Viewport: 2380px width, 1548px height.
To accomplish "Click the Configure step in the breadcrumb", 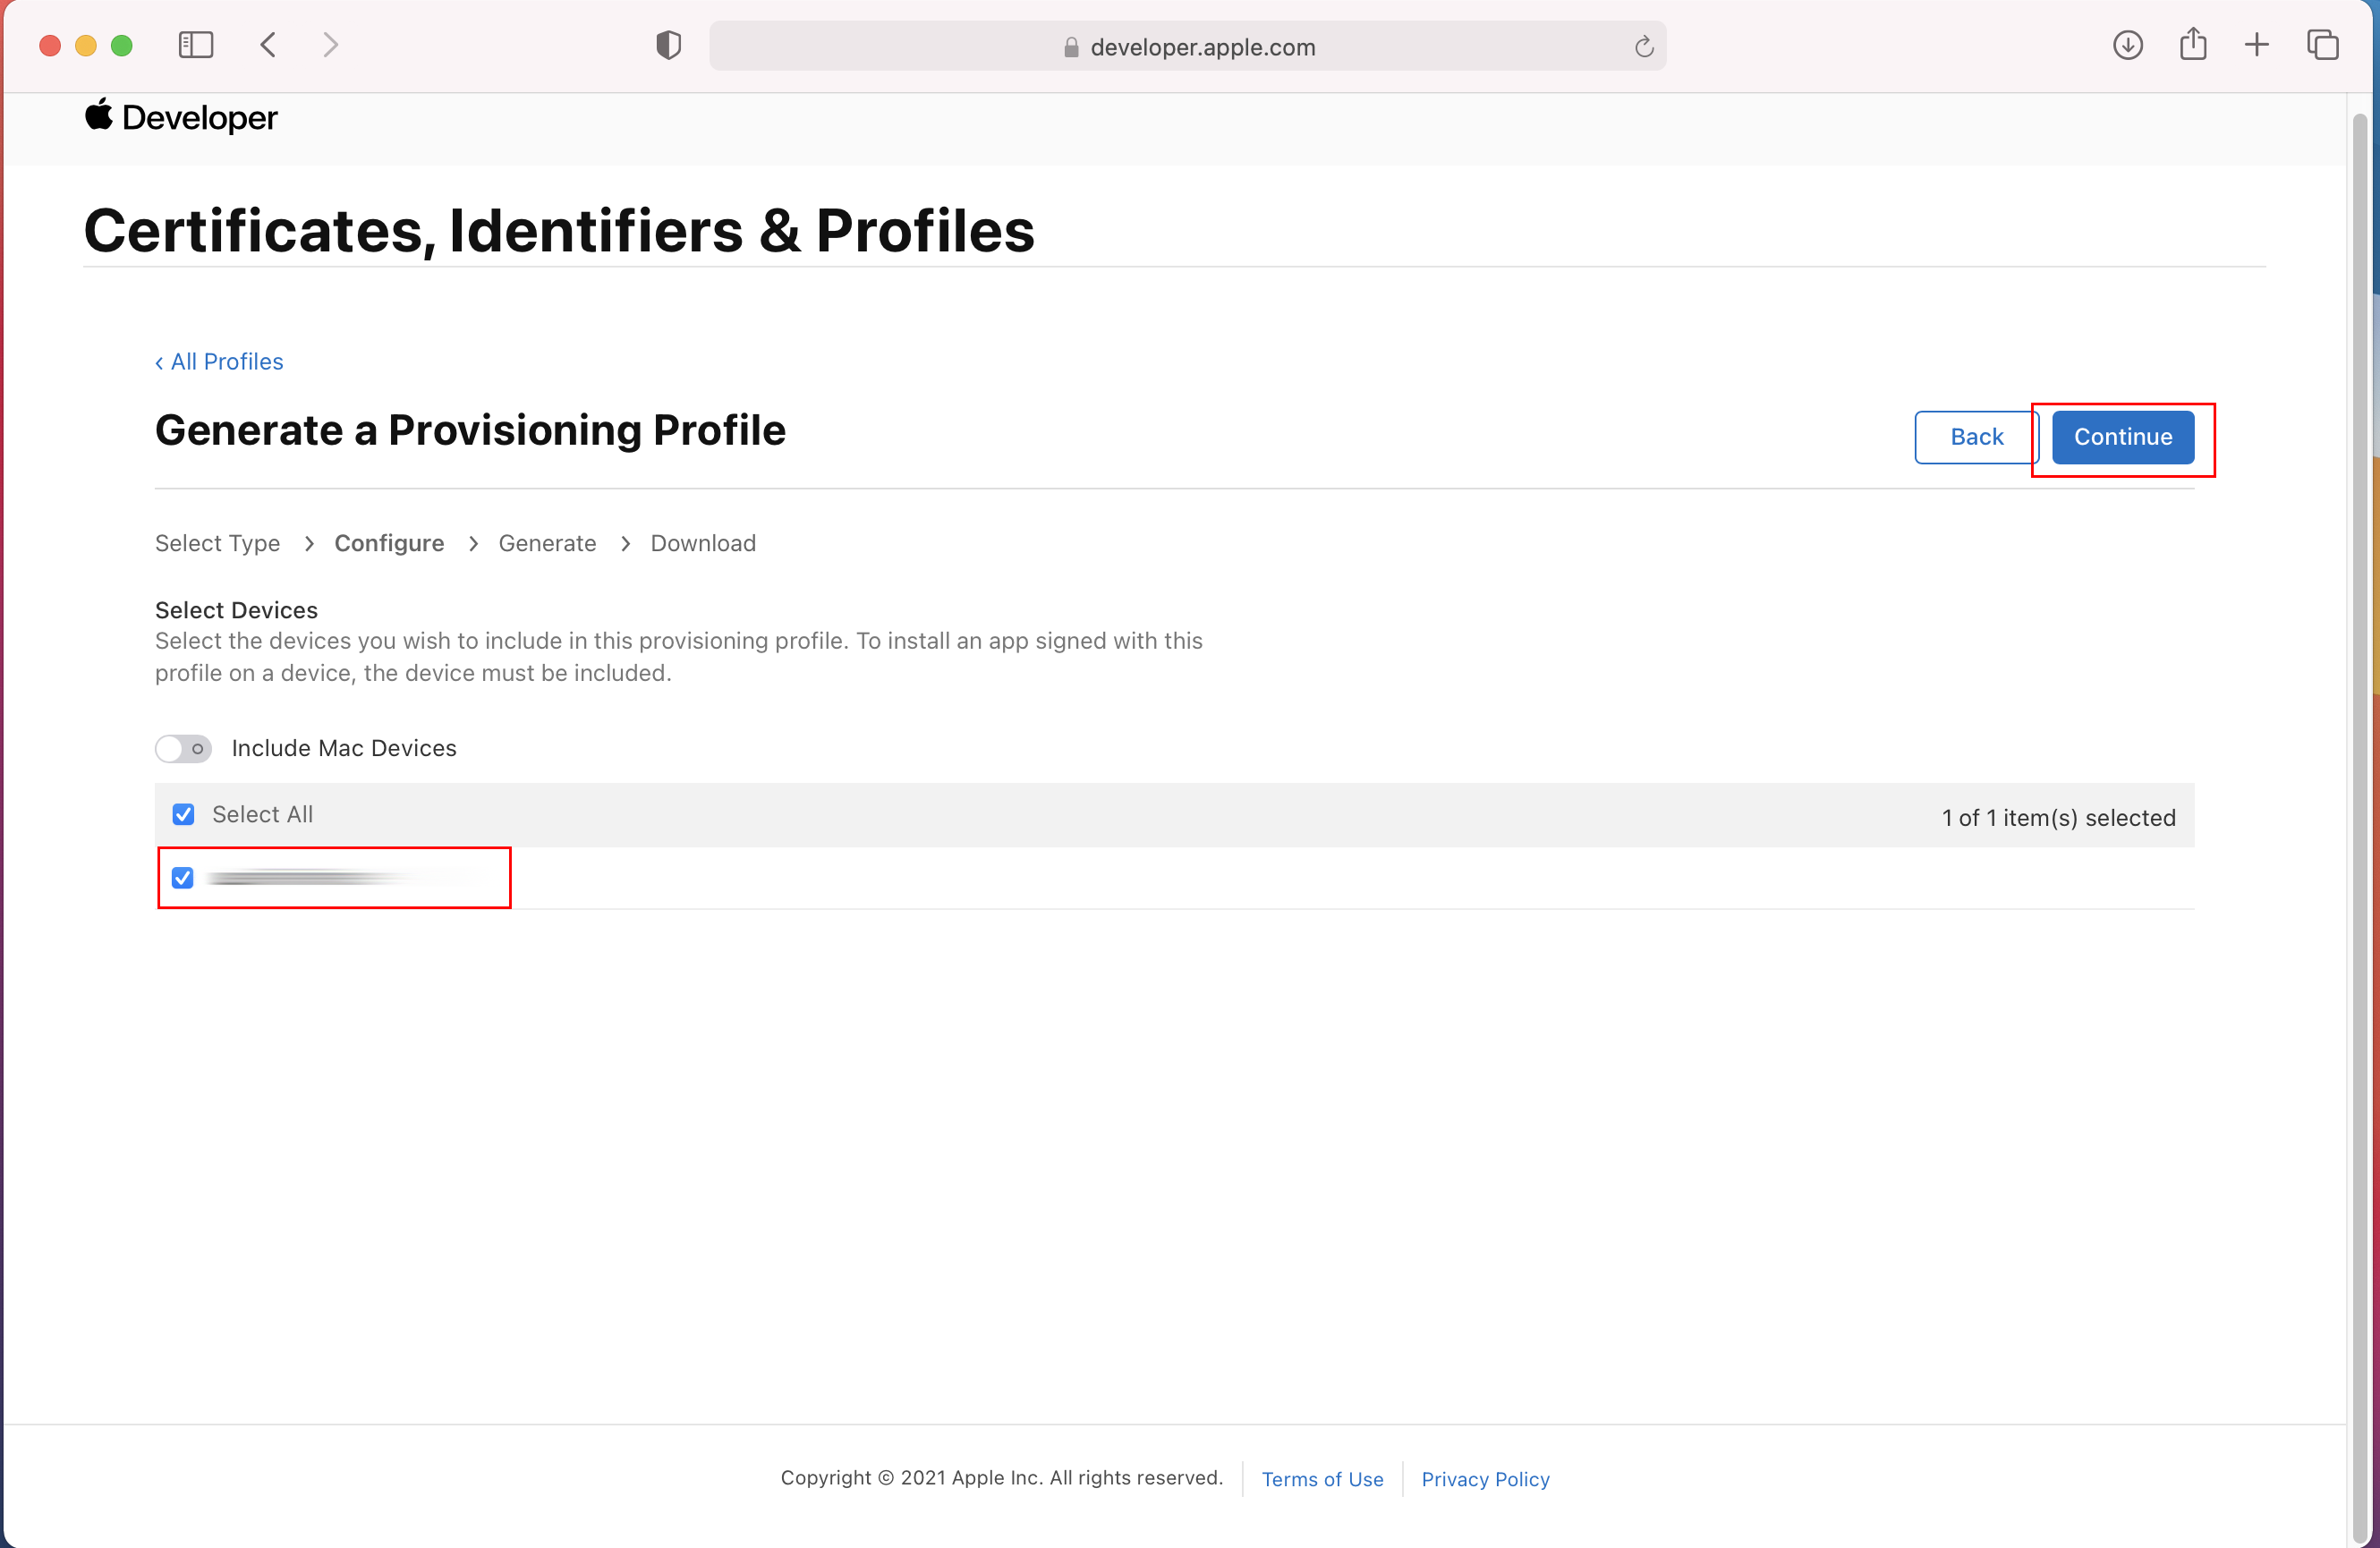I will (x=389, y=543).
